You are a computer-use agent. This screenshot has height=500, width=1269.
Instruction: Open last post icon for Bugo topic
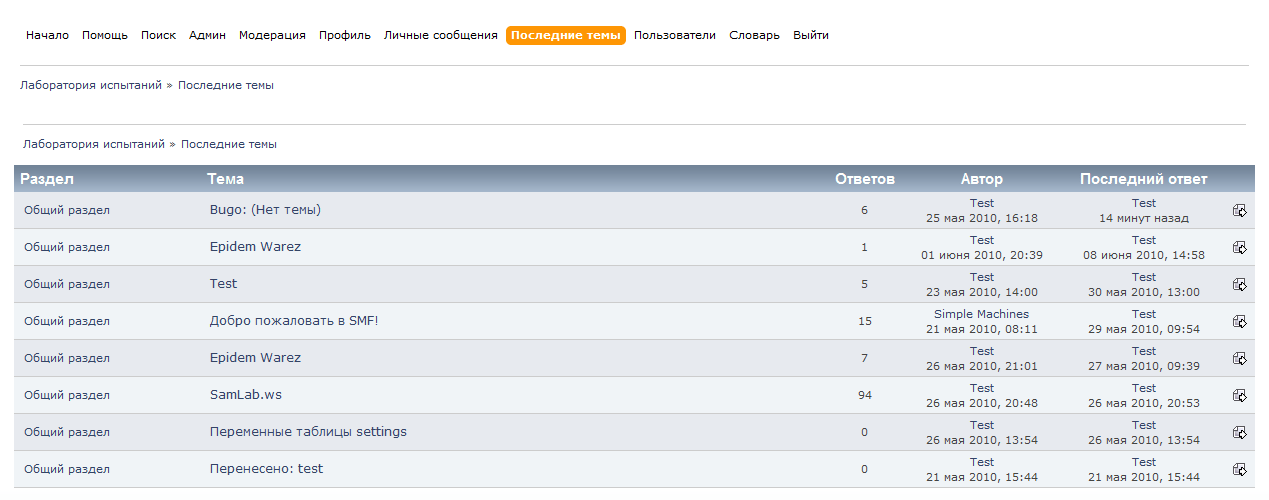tap(1239, 210)
